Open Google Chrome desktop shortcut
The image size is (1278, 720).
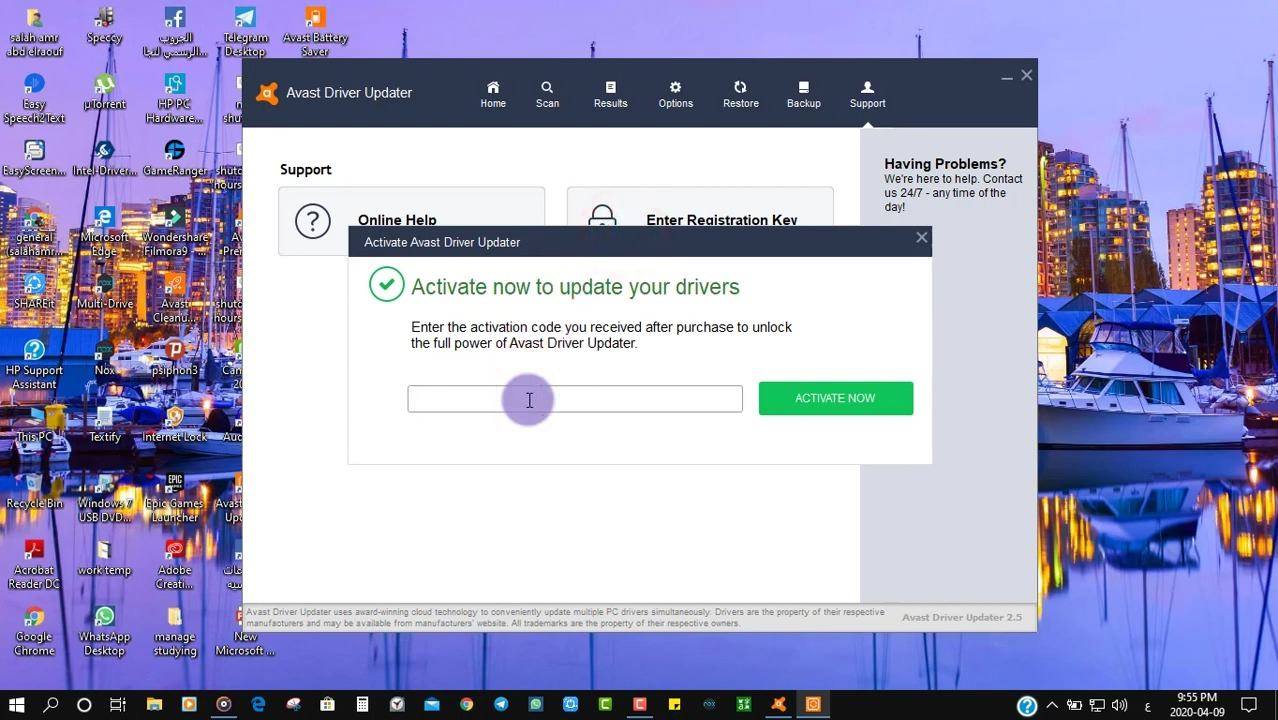pos(34,630)
